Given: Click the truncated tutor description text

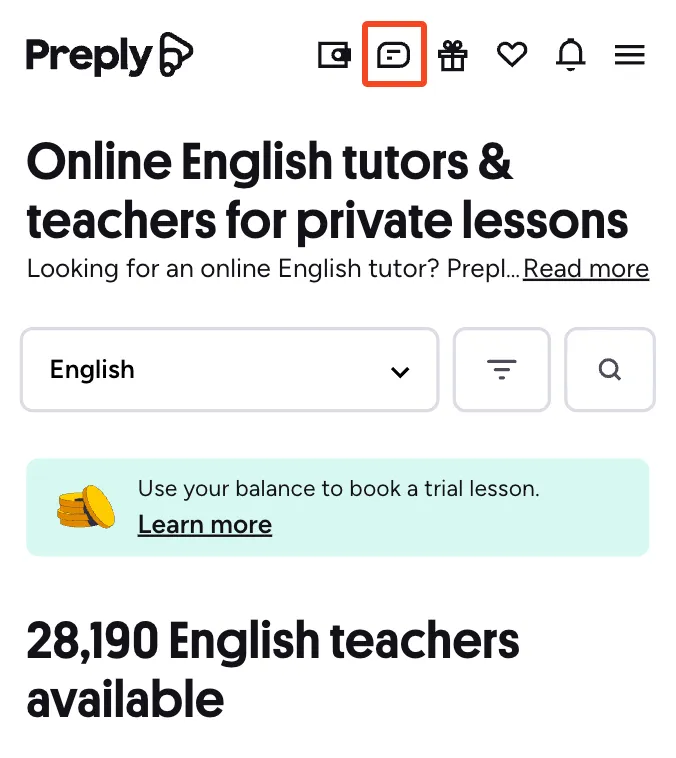Looking at the screenshot, I should [x=272, y=269].
